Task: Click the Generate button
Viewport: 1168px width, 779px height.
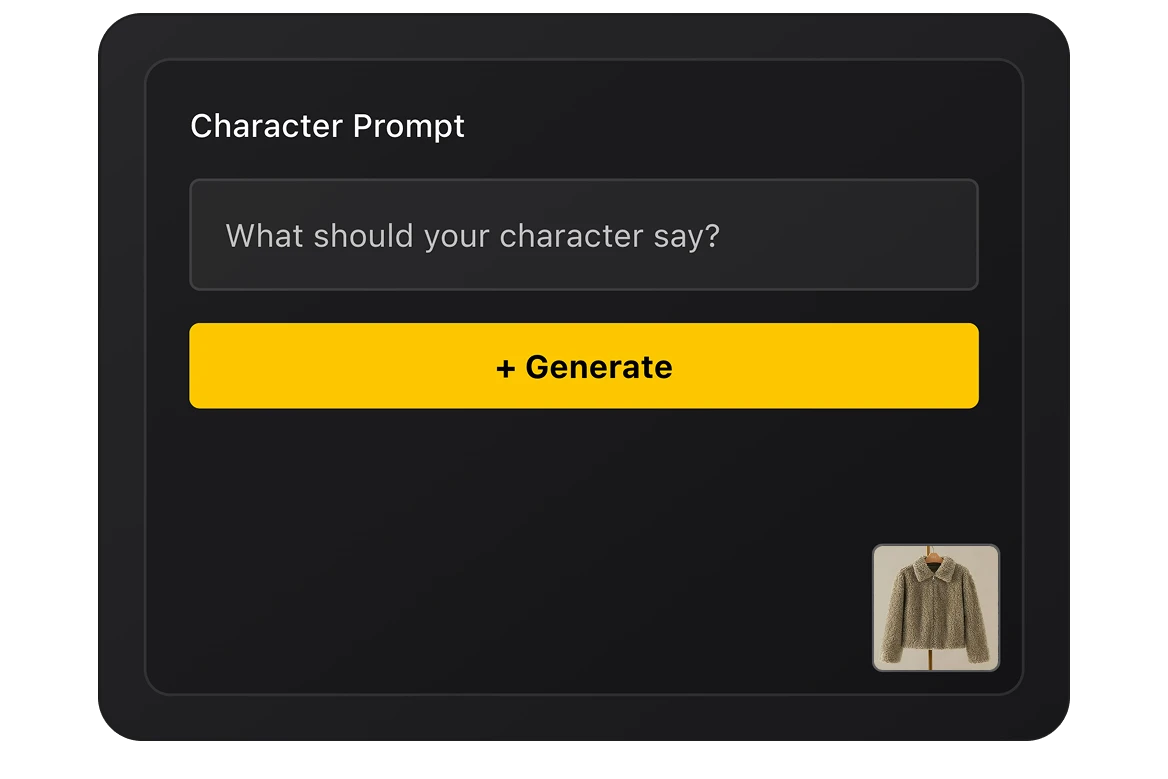Action: pos(584,366)
